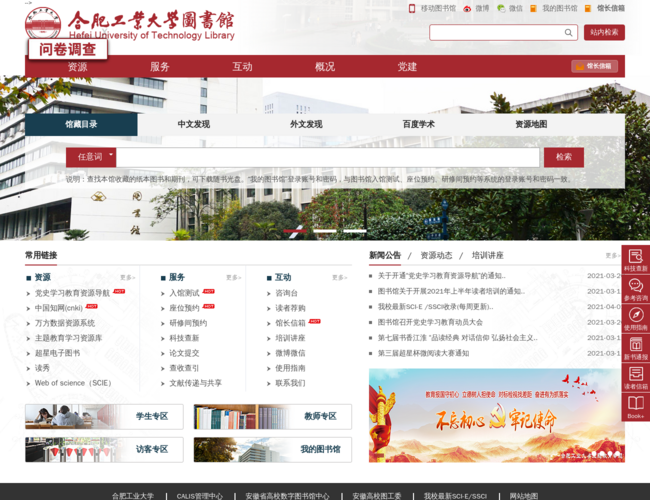Open the 访客专区 thumbnail banner
This screenshot has height=500, width=650.
(104, 450)
